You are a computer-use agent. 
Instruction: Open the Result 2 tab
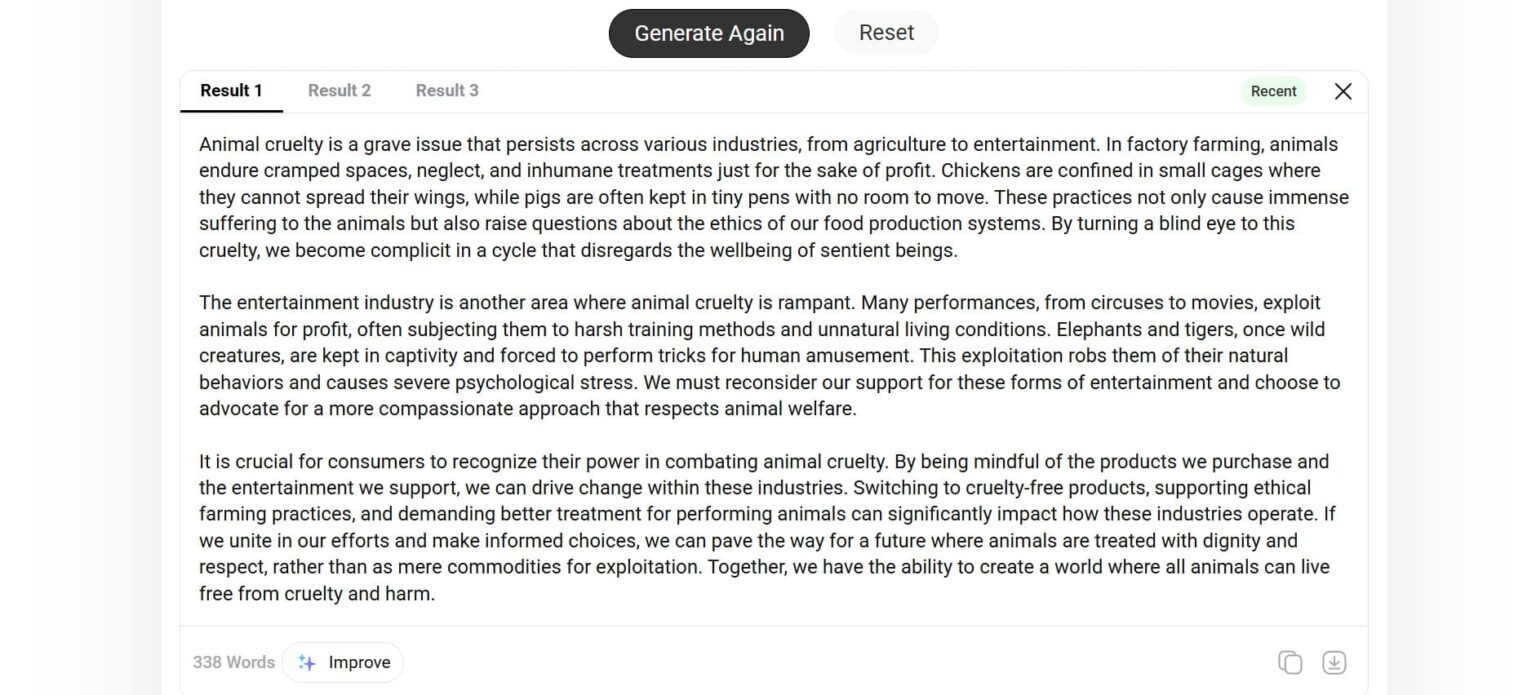[339, 91]
